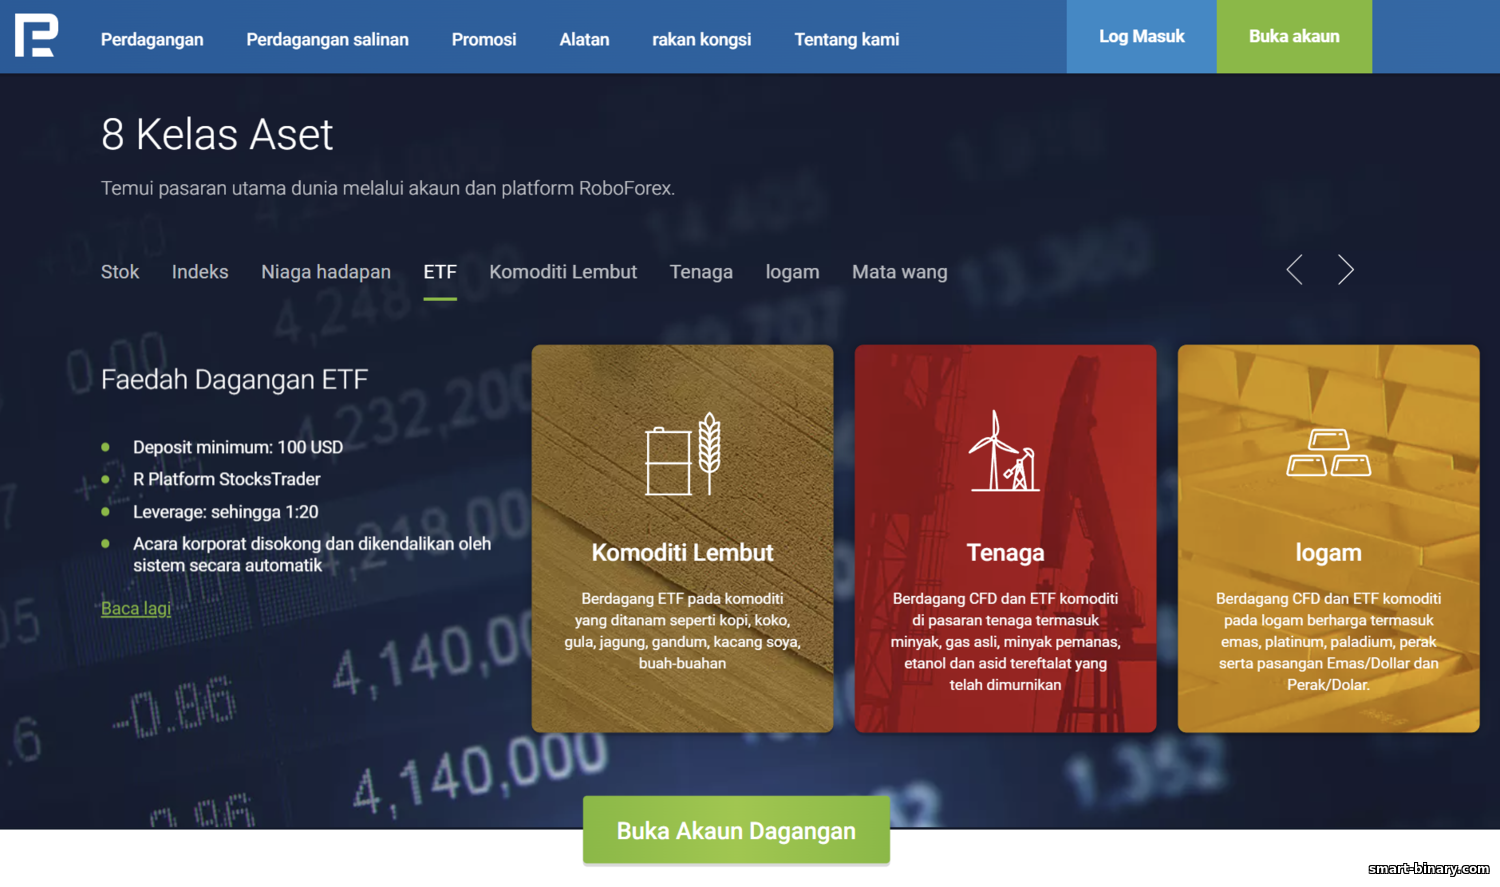Viewport: 1500px width, 887px height.
Task: Click the gold bars icon
Action: [x=1328, y=452]
